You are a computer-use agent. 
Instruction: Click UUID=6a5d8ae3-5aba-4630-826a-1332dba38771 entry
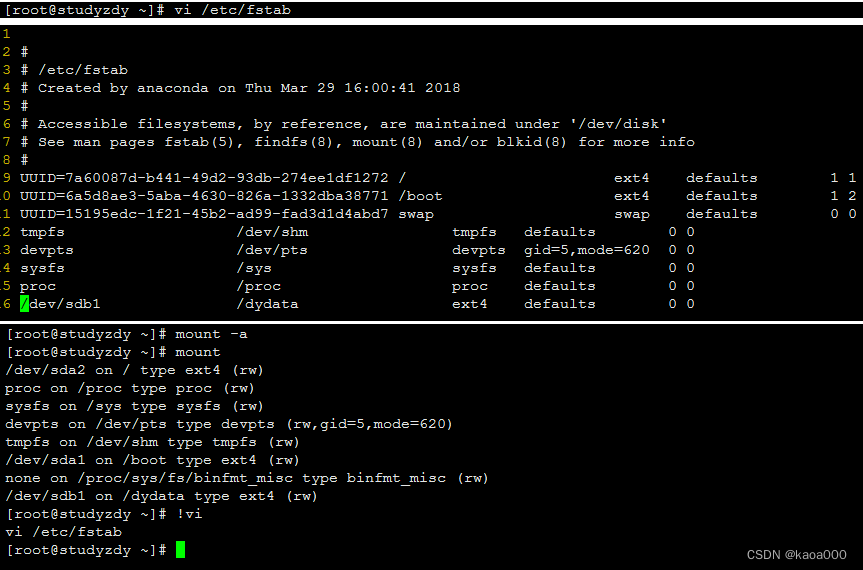204,196
